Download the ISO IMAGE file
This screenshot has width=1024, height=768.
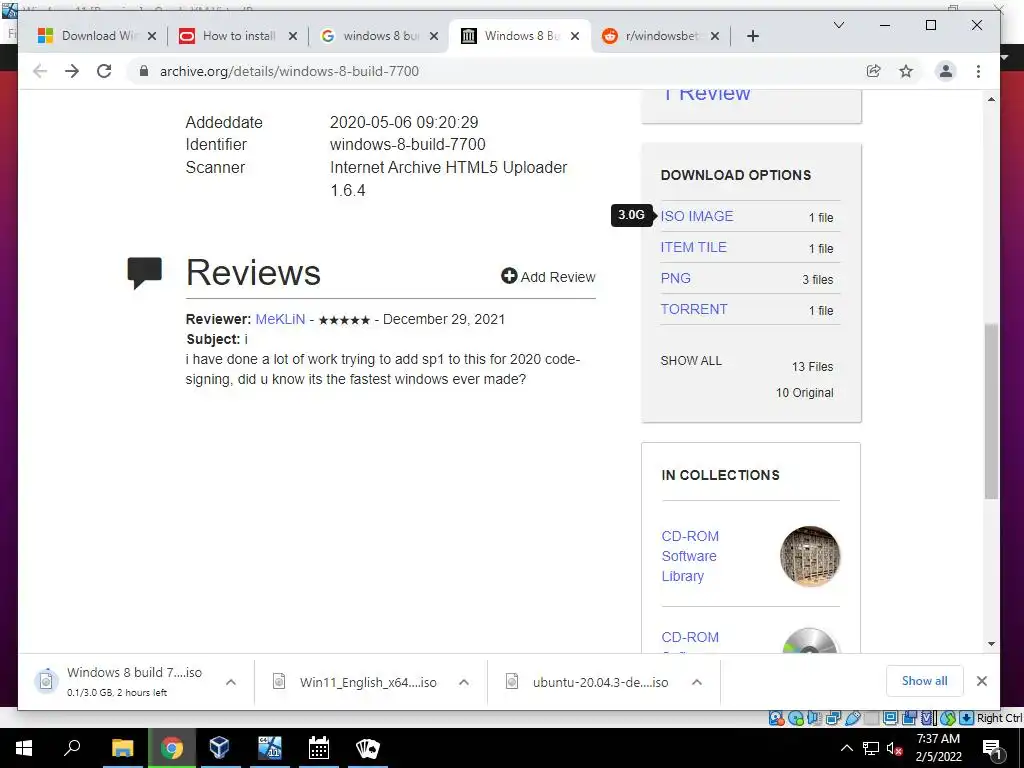(x=697, y=216)
